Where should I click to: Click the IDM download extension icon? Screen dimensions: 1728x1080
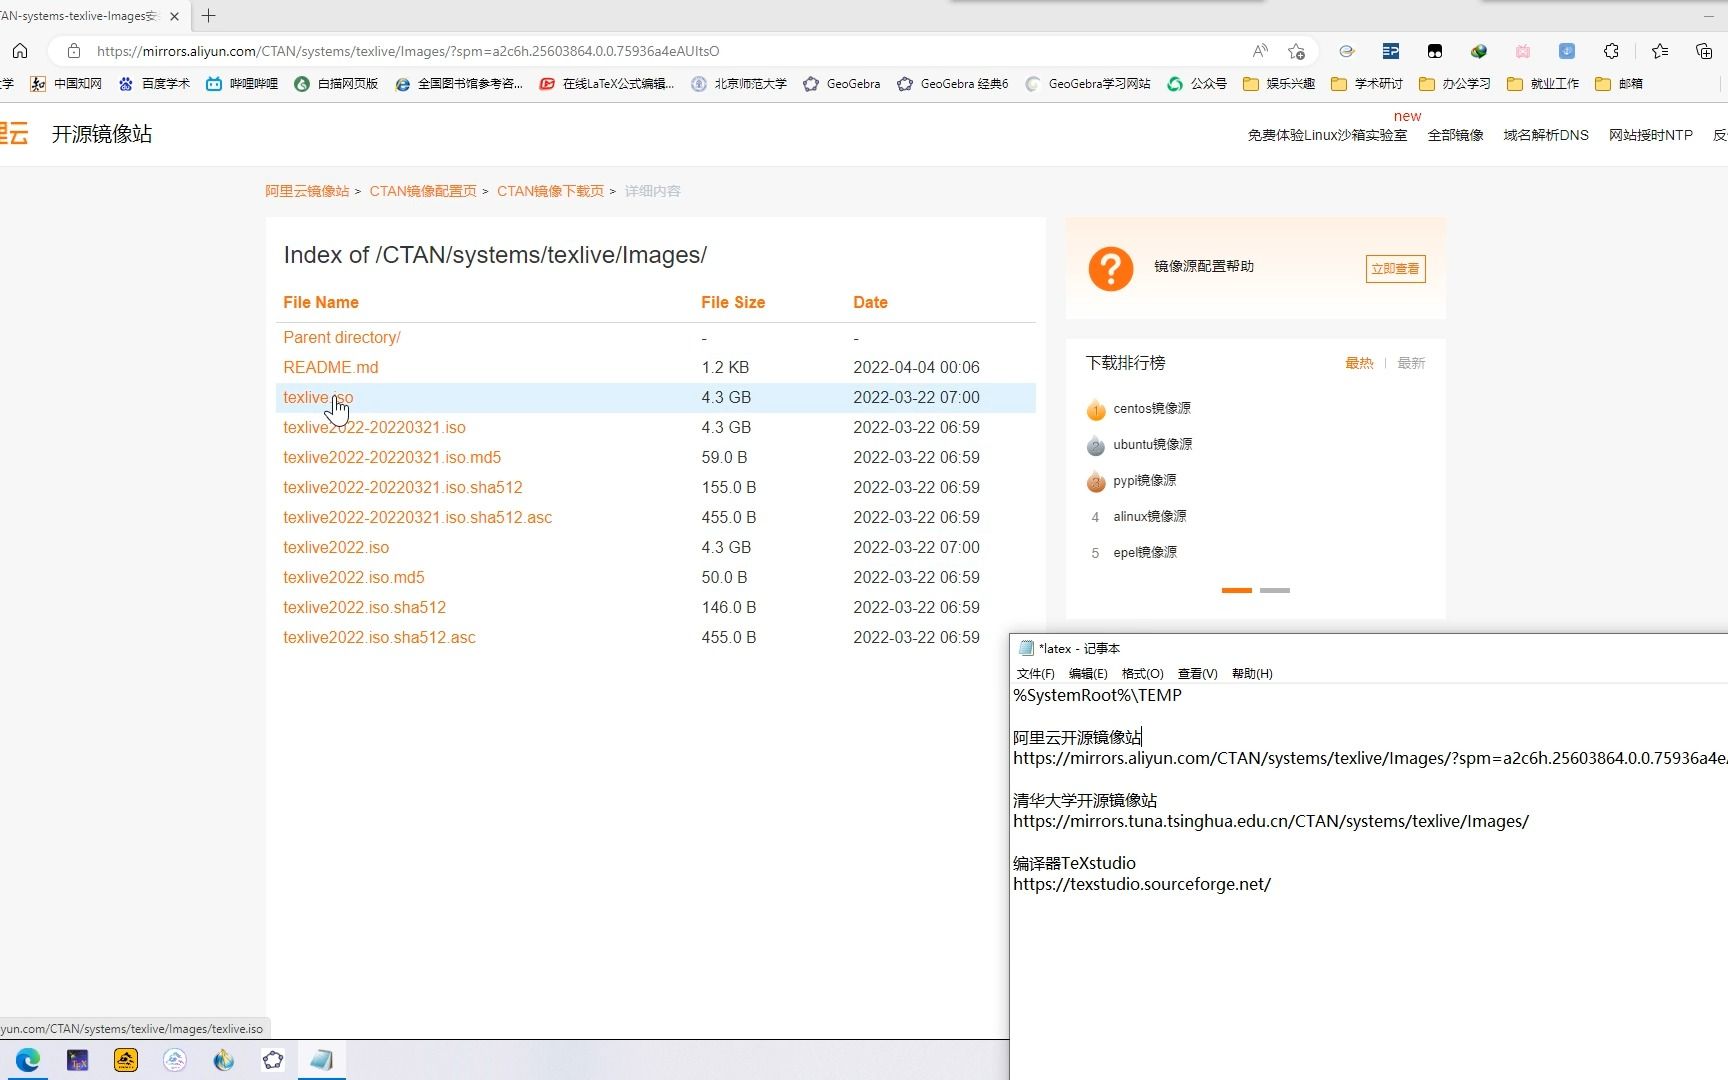pos(1479,51)
